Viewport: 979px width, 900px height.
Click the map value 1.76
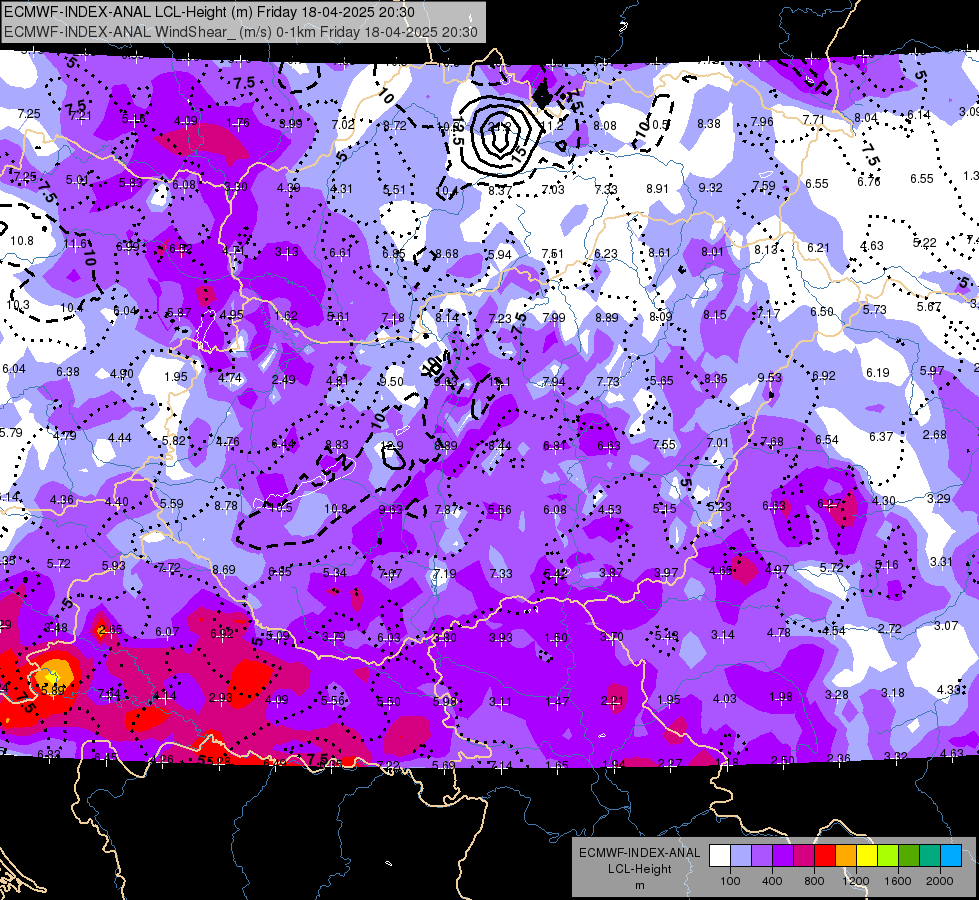(238, 122)
